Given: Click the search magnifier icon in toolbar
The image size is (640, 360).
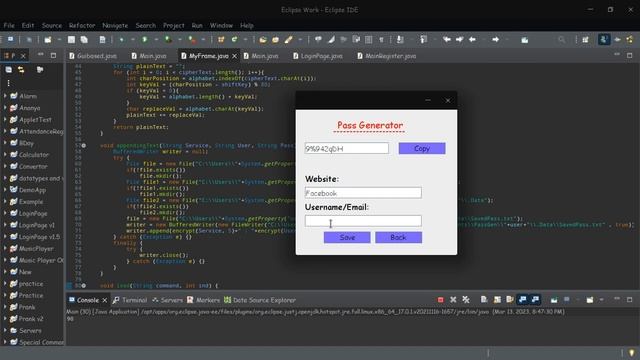Looking at the screenshot, I should point(562,40).
